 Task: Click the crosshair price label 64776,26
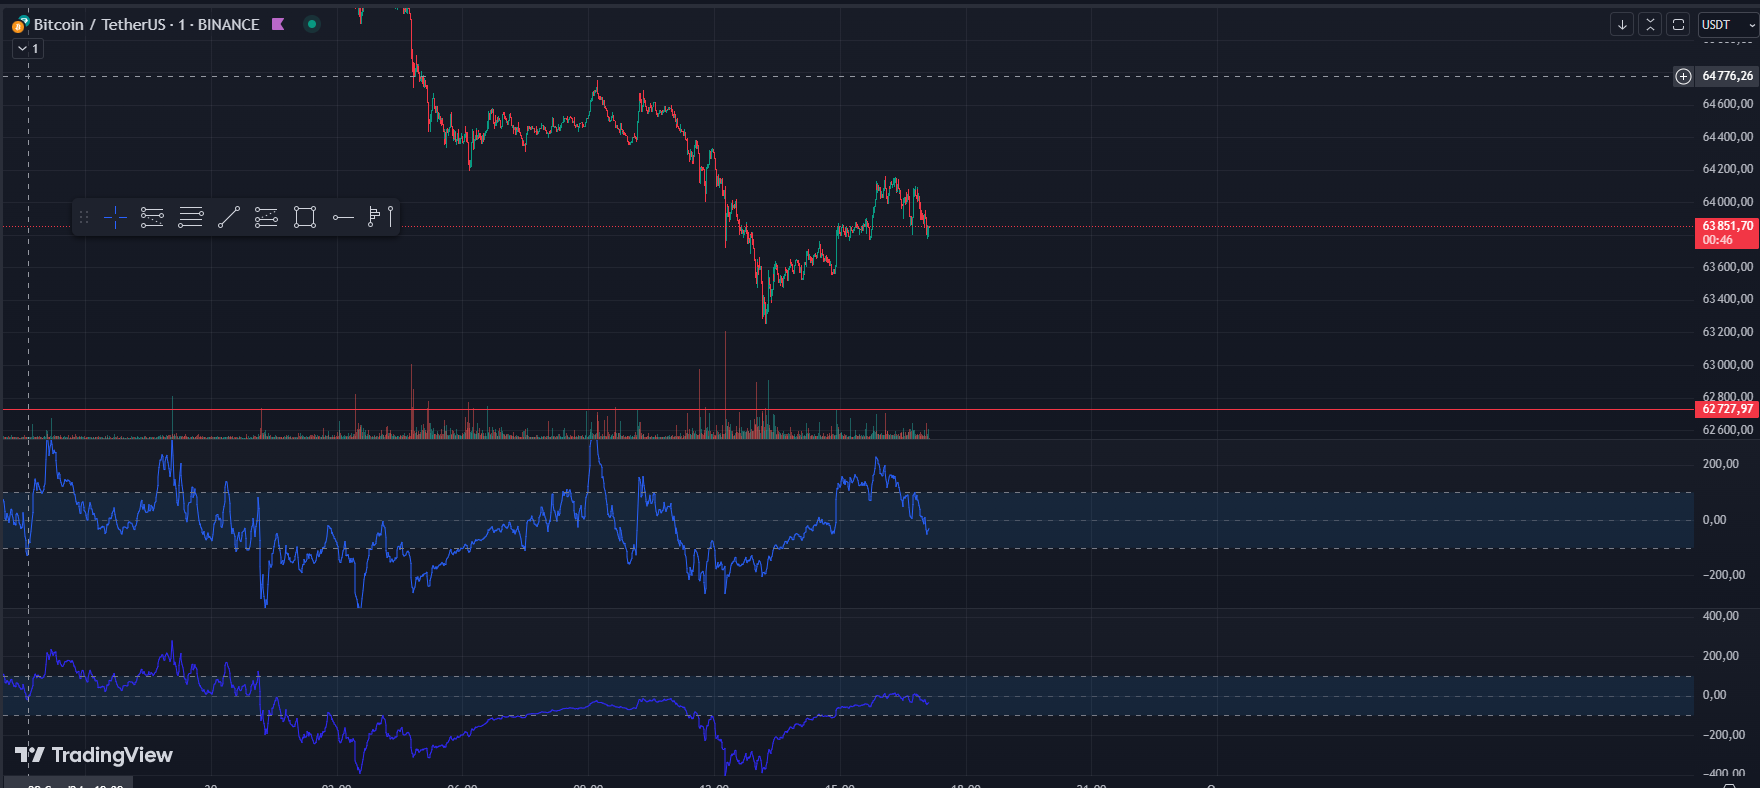point(1727,76)
